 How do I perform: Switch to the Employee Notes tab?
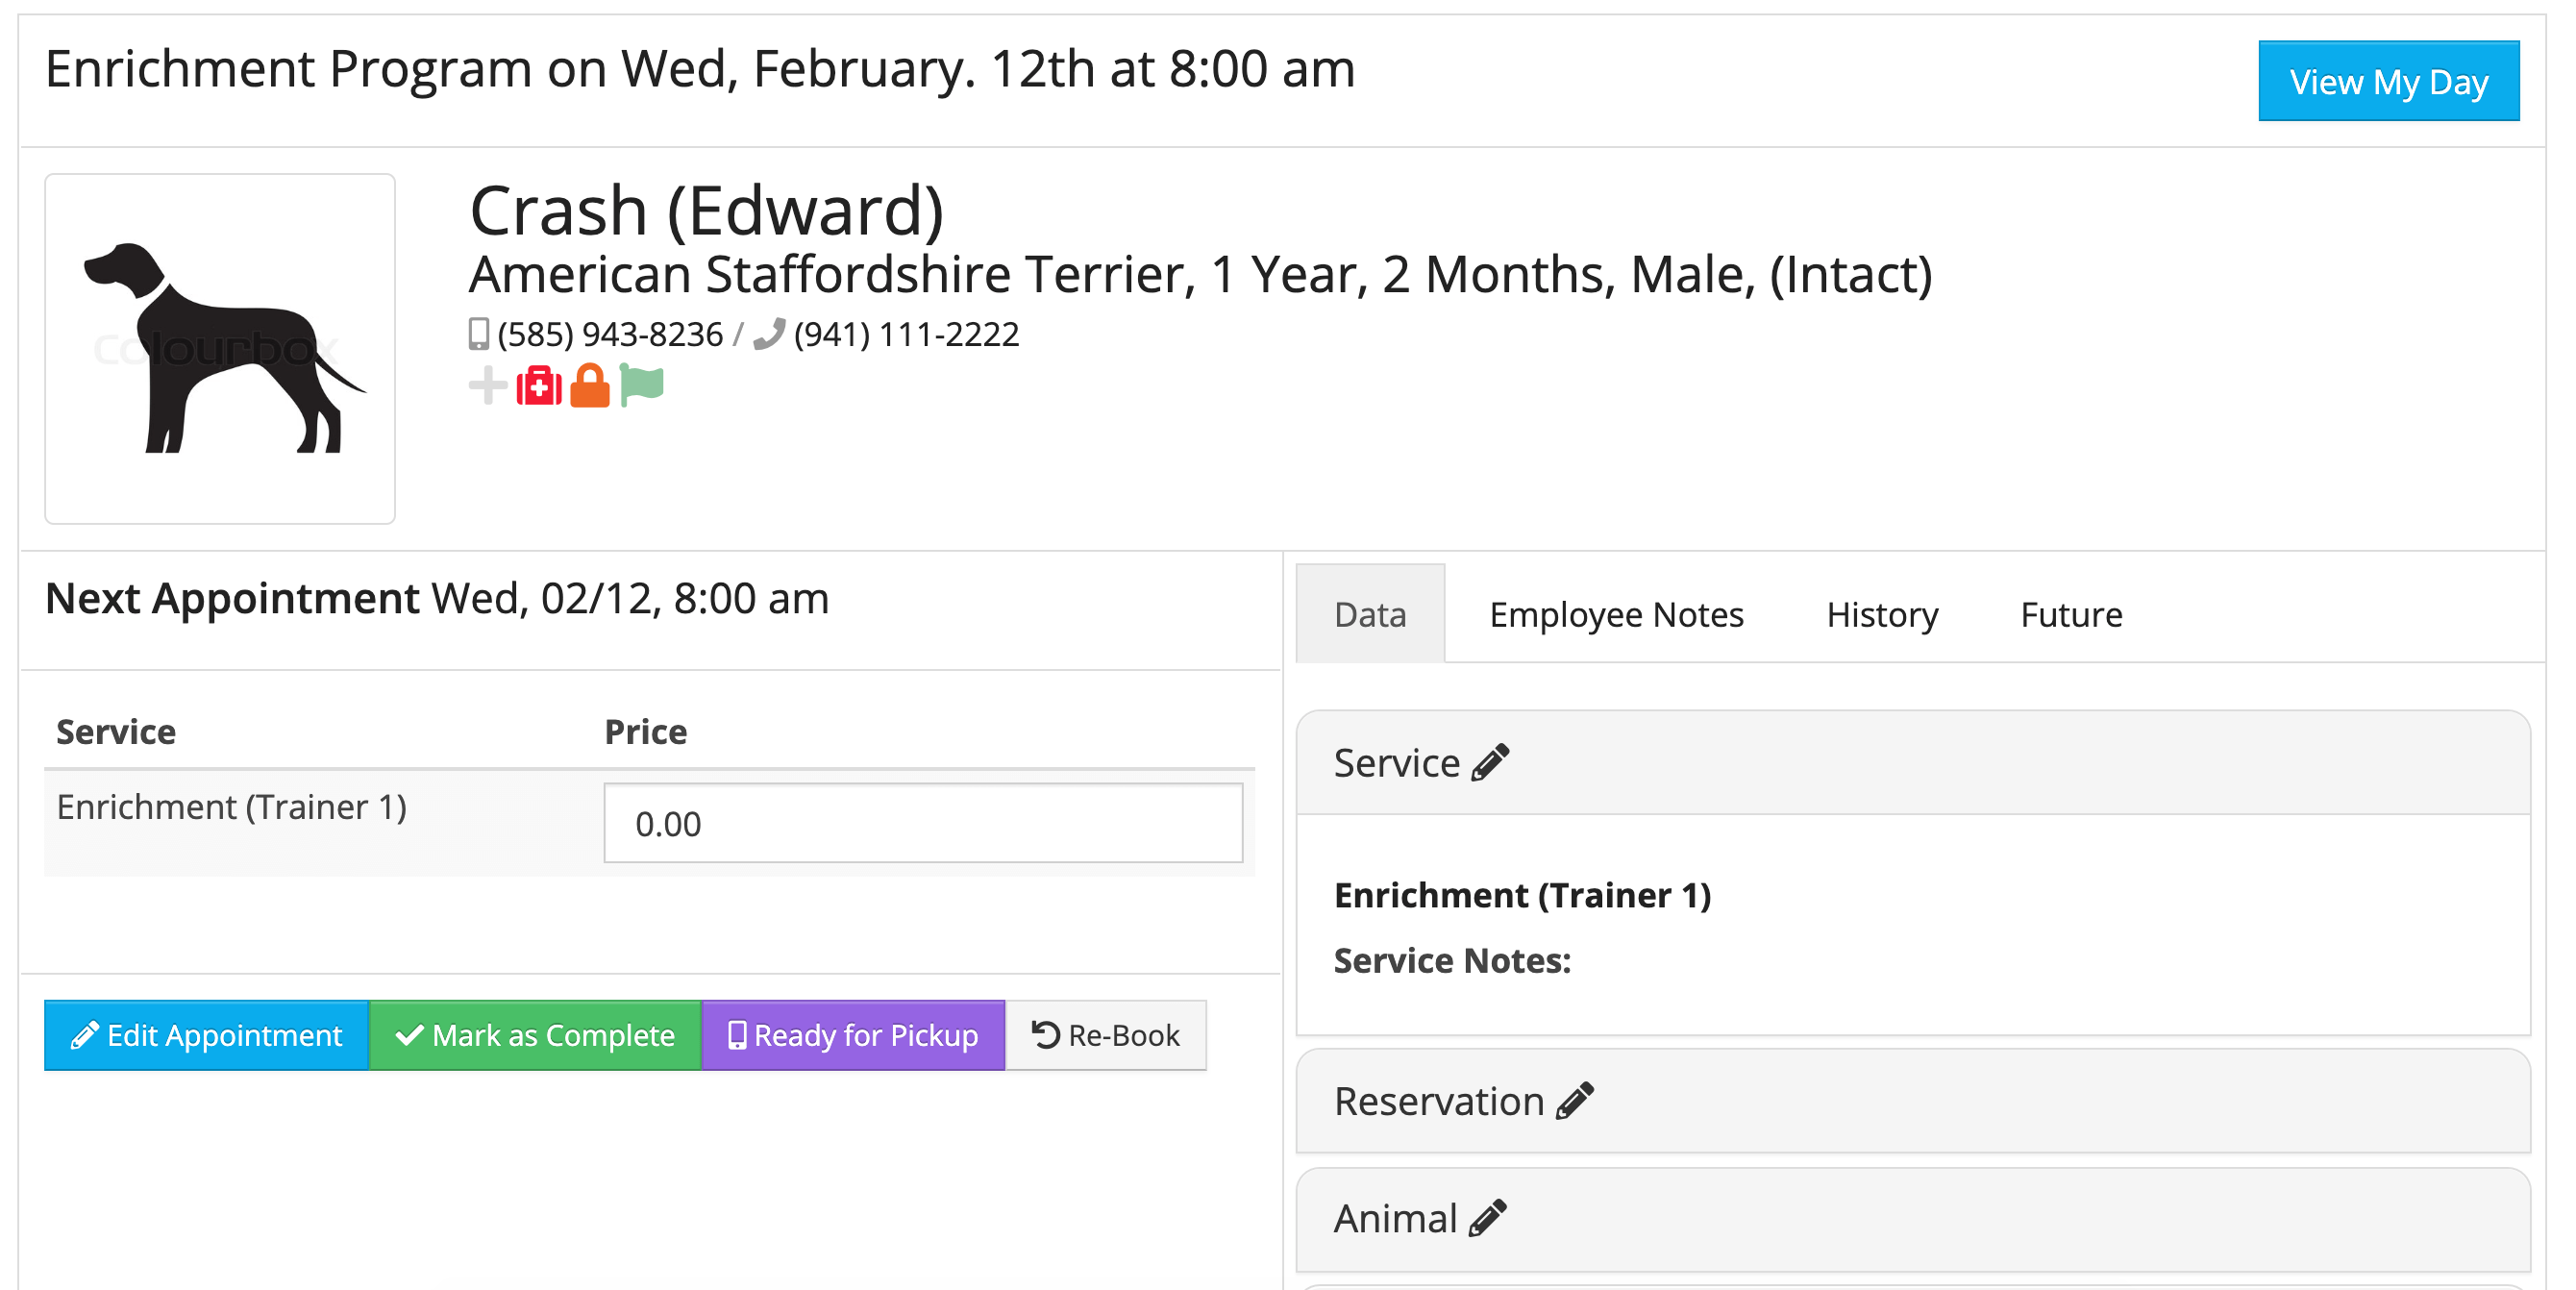tap(1615, 614)
